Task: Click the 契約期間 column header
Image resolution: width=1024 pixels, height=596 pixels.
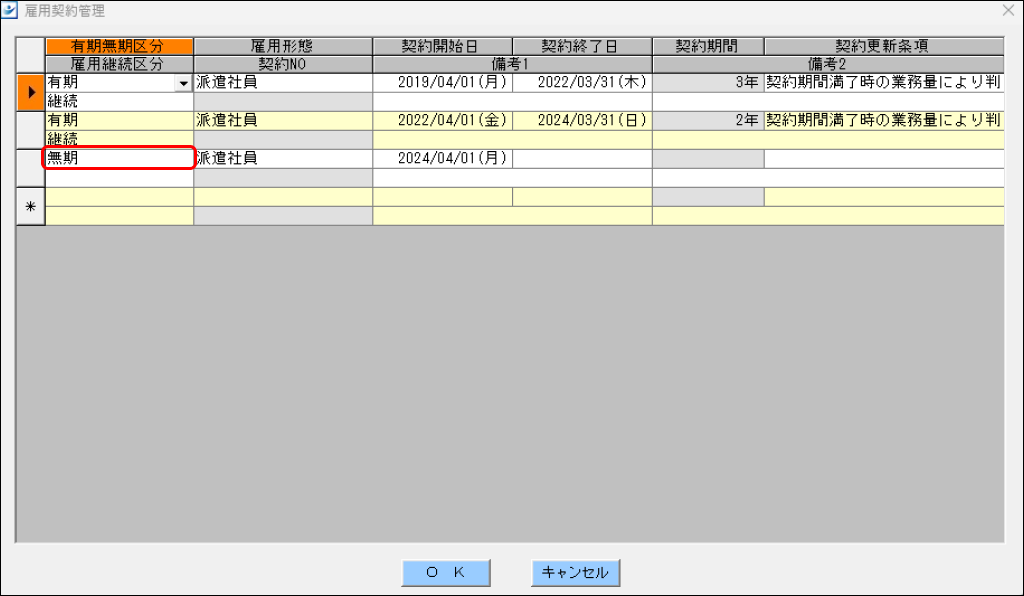Action: click(708, 46)
